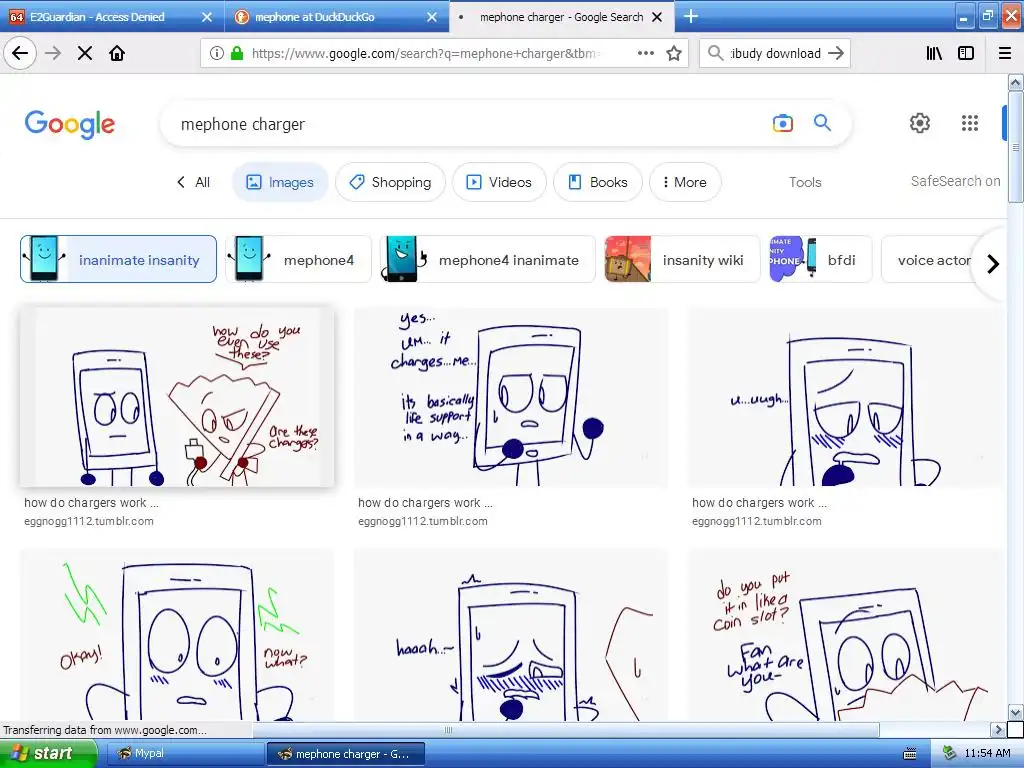Open the Library icon in toolbar

[x=934, y=53]
